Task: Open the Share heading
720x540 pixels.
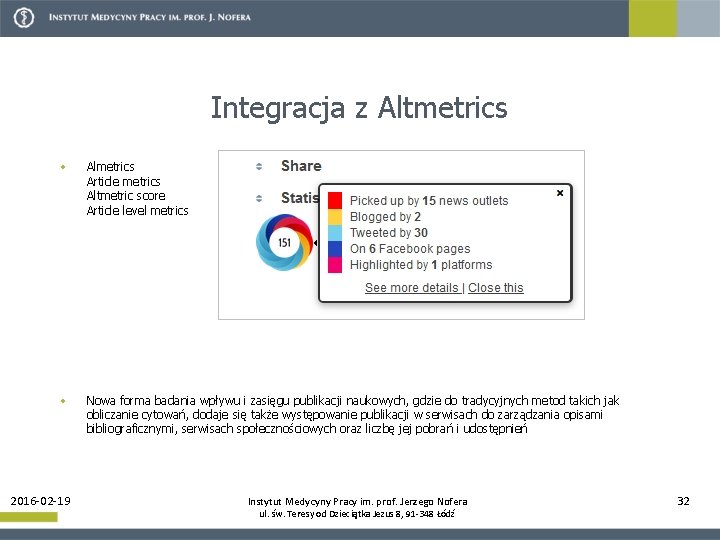Action: (301, 166)
